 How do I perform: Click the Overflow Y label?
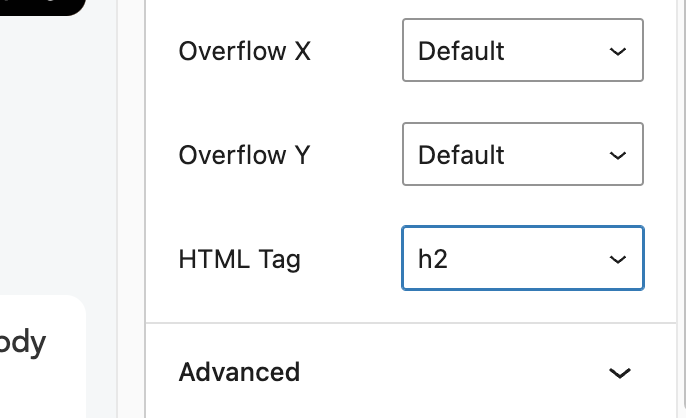click(x=244, y=155)
